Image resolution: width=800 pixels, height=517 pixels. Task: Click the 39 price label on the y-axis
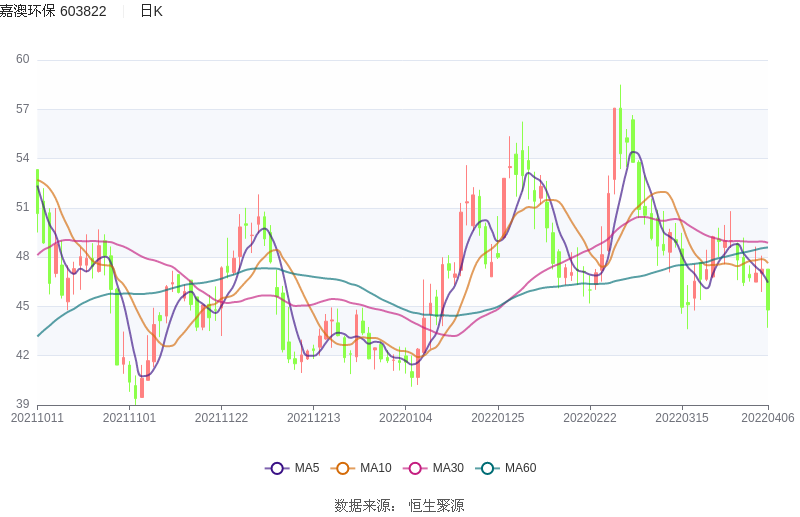click(x=23, y=404)
